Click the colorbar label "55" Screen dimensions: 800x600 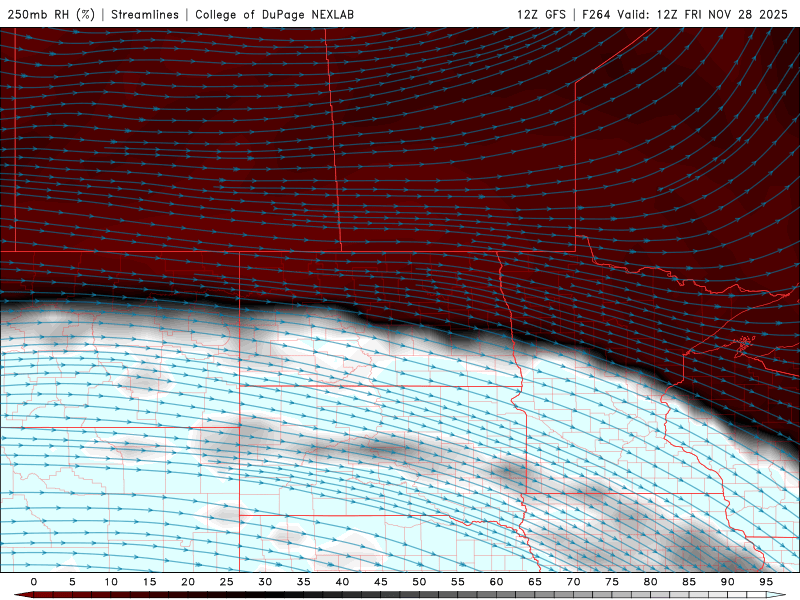coord(458,582)
